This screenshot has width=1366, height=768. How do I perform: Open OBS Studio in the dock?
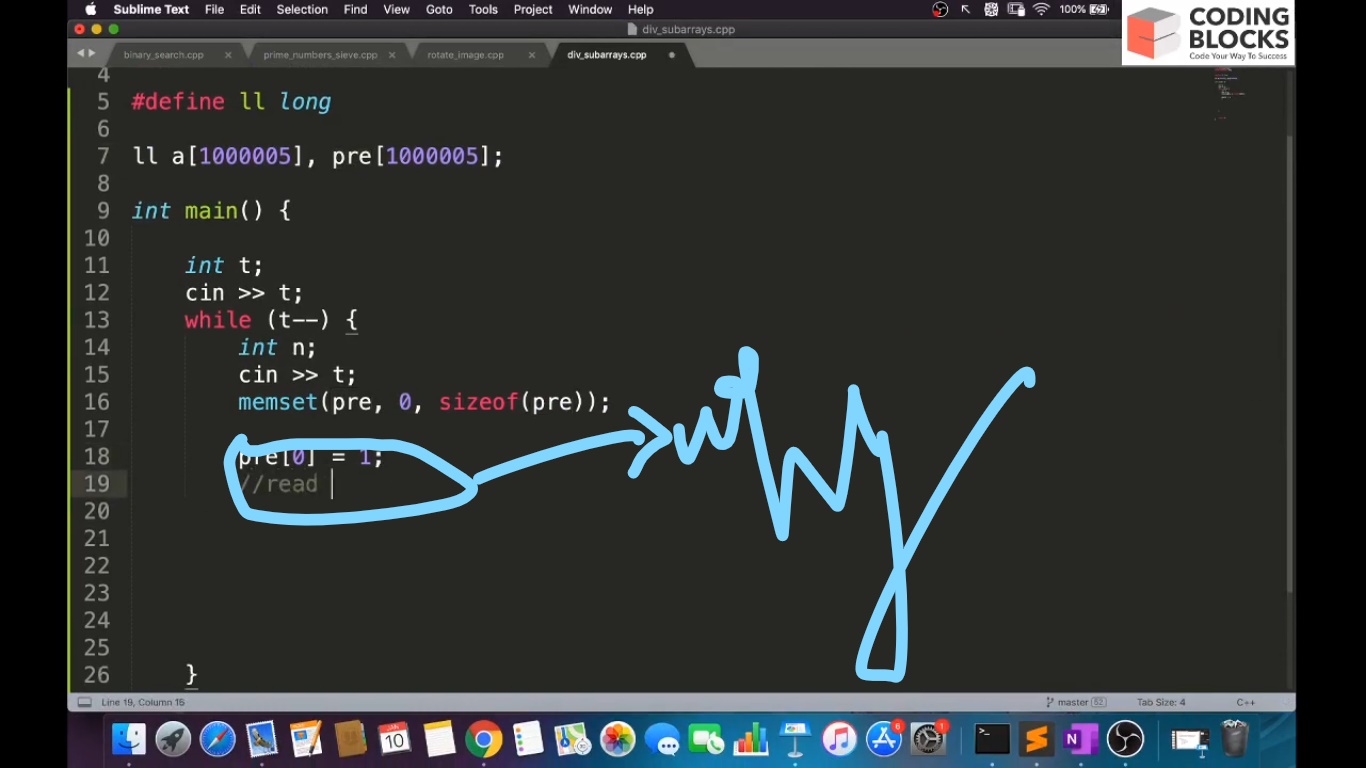(1125, 740)
